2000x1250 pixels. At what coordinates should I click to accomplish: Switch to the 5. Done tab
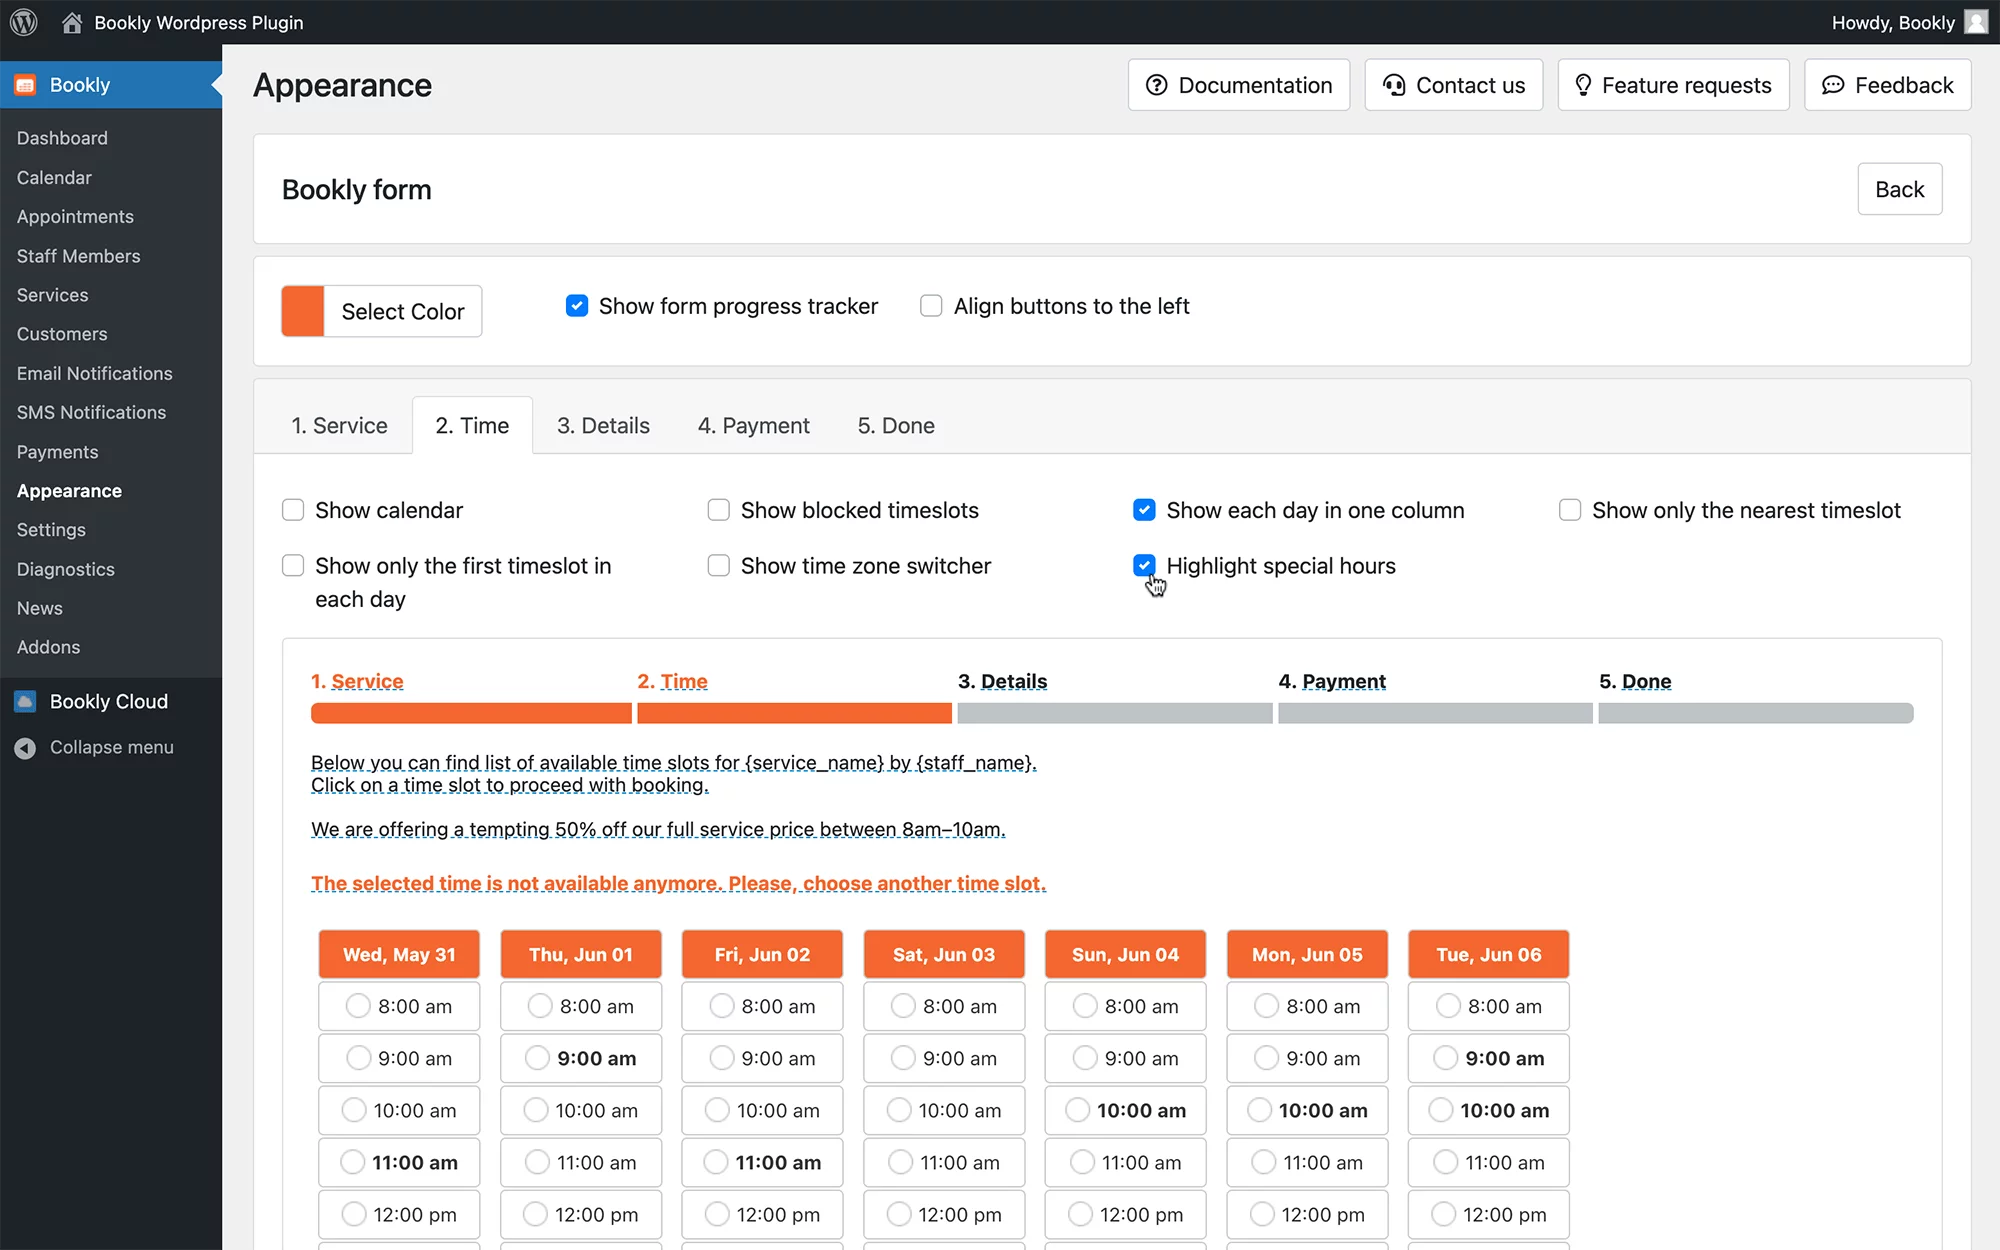coord(896,425)
